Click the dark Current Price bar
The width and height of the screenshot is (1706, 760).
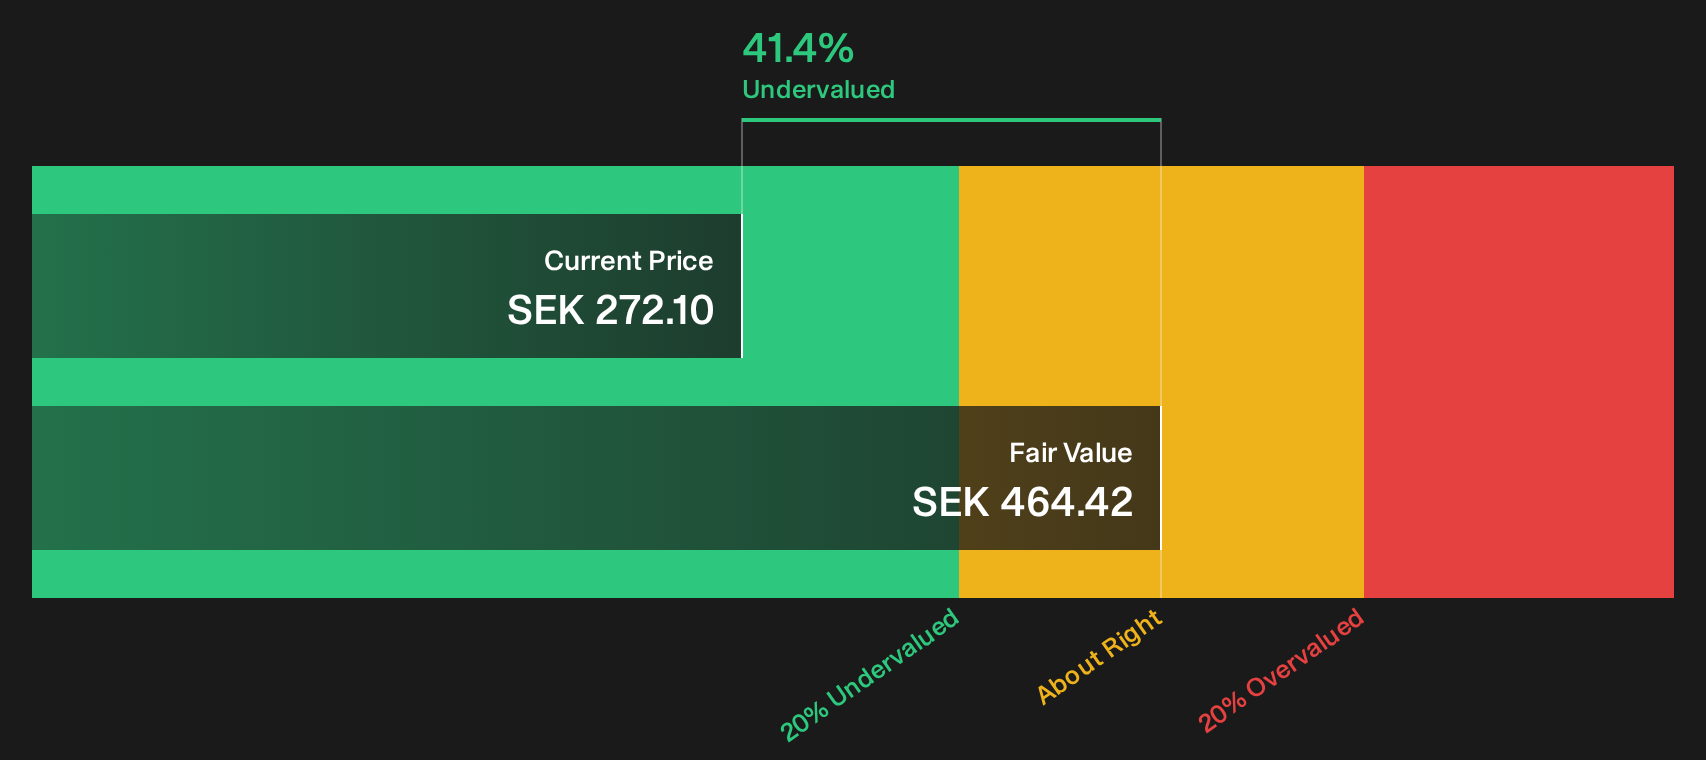click(x=386, y=286)
